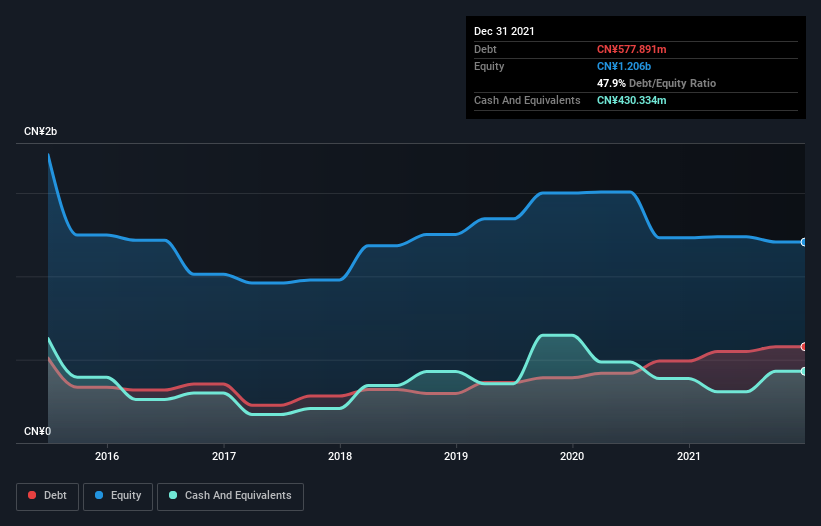This screenshot has width=821, height=526.
Task: Select the Equity endpoint marker on the chart
Action: click(x=804, y=242)
